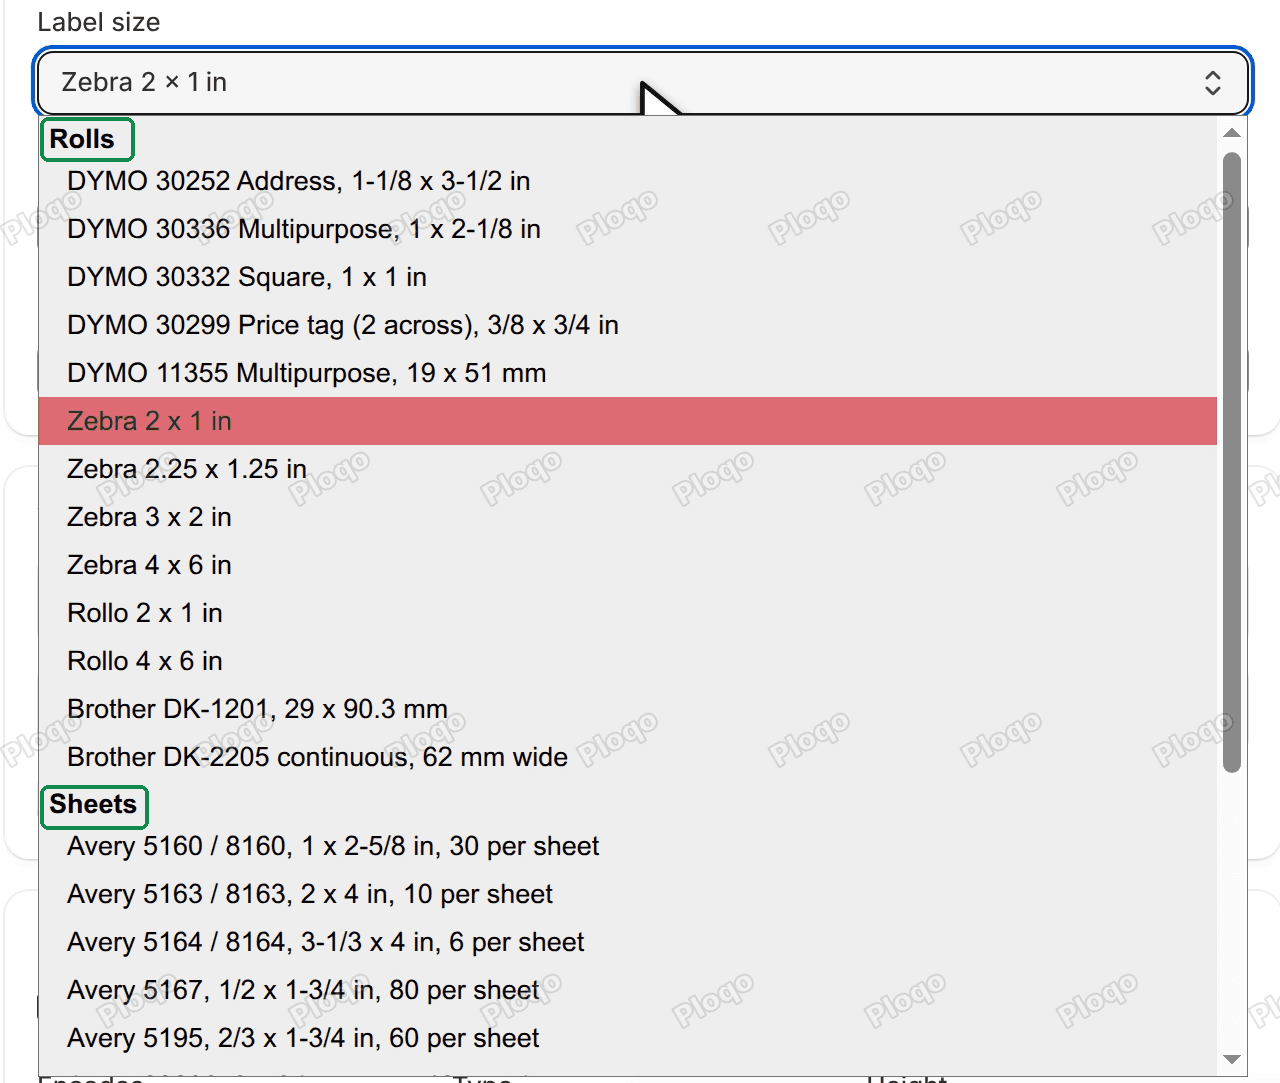Viewport: 1280px width, 1083px height.
Task: Click the dropdown list scrollbar thumb
Action: click(1232, 462)
